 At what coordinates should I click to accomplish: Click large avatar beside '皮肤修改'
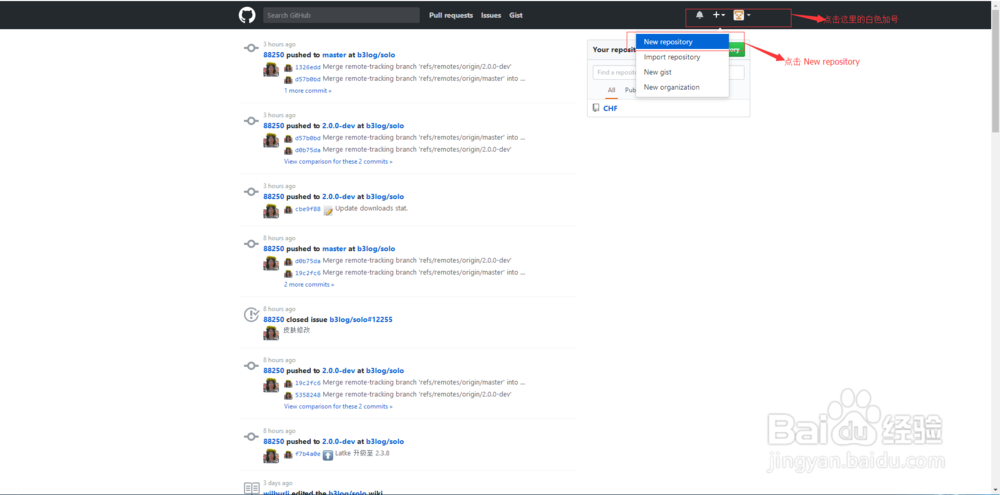tap(271, 333)
